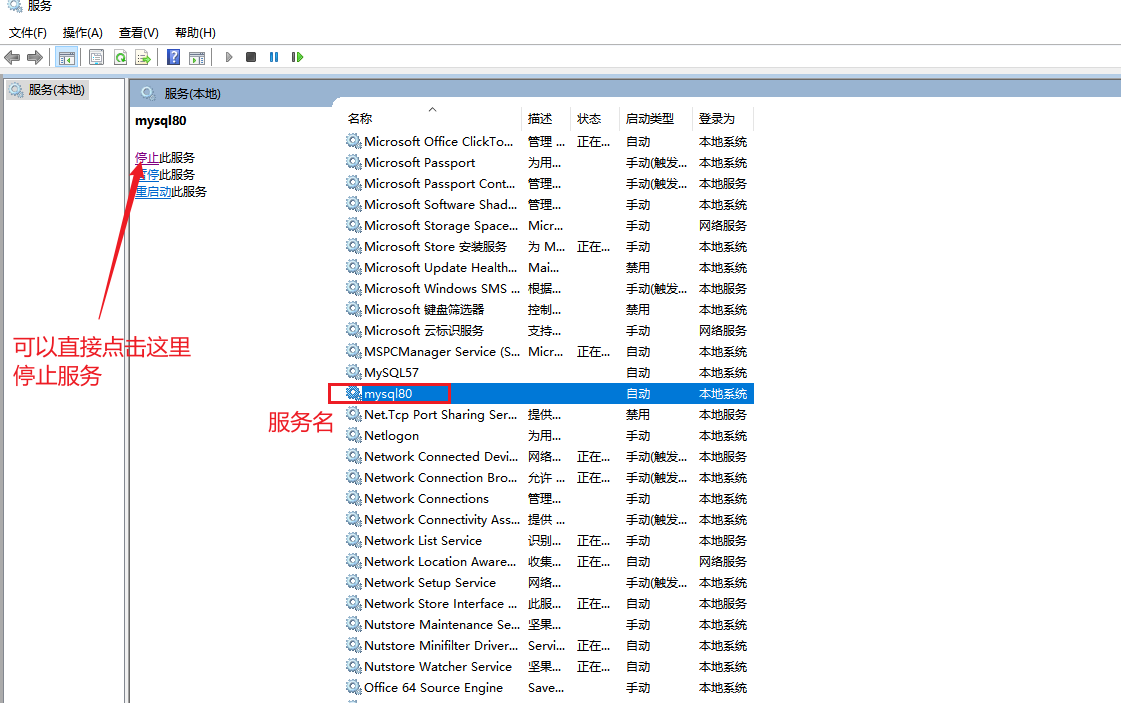Open the Properties toolbar icon
The width and height of the screenshot is (1121, 703).
point(96,57)
